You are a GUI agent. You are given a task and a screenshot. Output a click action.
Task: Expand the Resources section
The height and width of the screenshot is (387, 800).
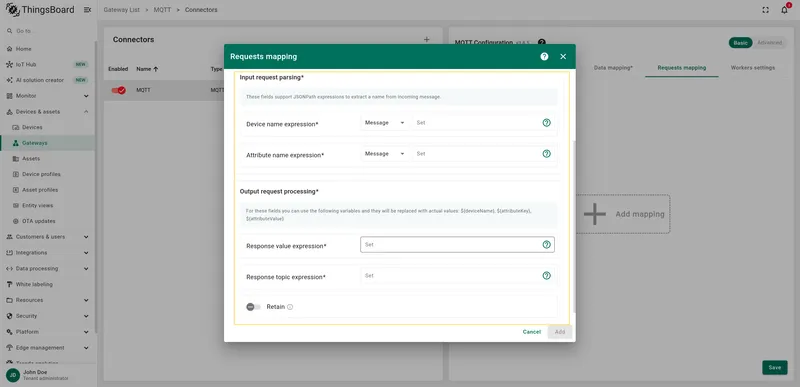86,300
